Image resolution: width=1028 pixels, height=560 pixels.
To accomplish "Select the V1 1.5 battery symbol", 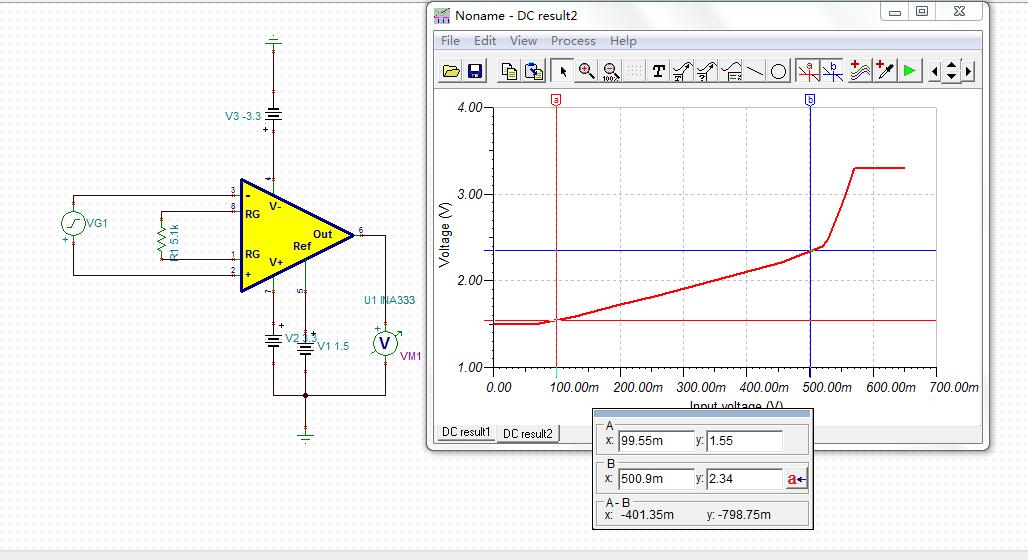I will coord(306,348).
